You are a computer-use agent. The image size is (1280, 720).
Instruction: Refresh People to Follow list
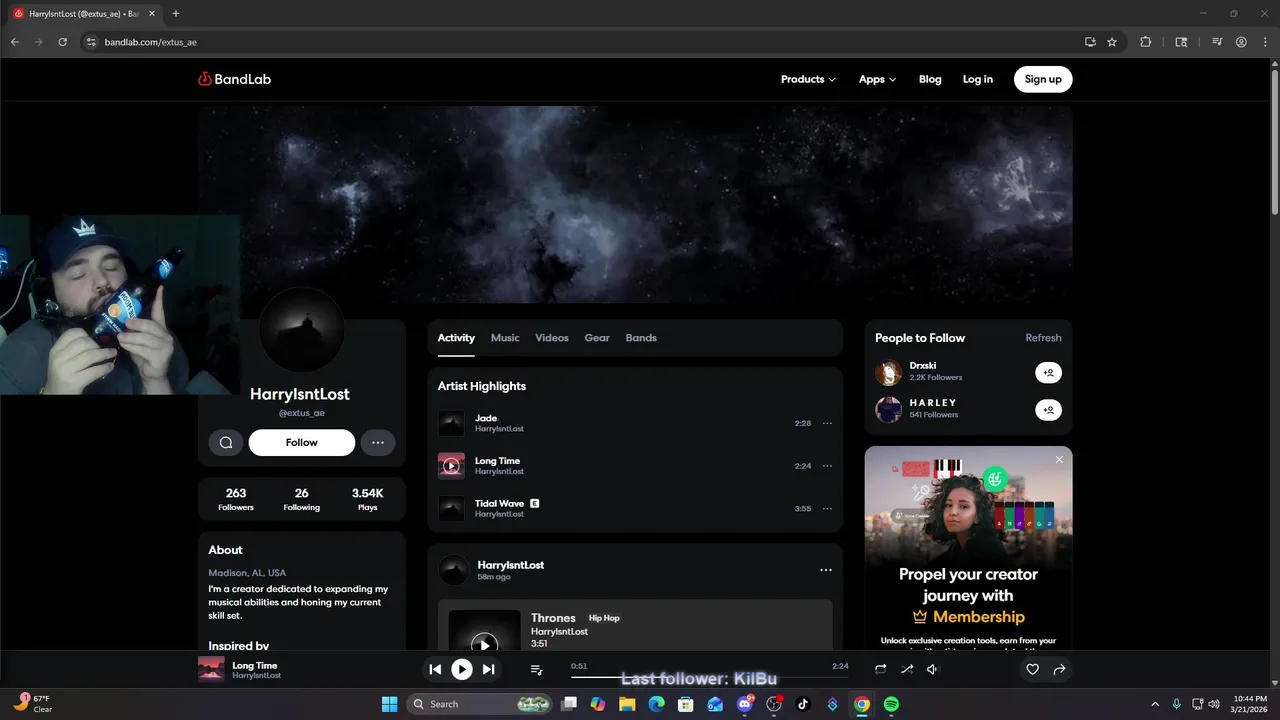coord(1043,338)
